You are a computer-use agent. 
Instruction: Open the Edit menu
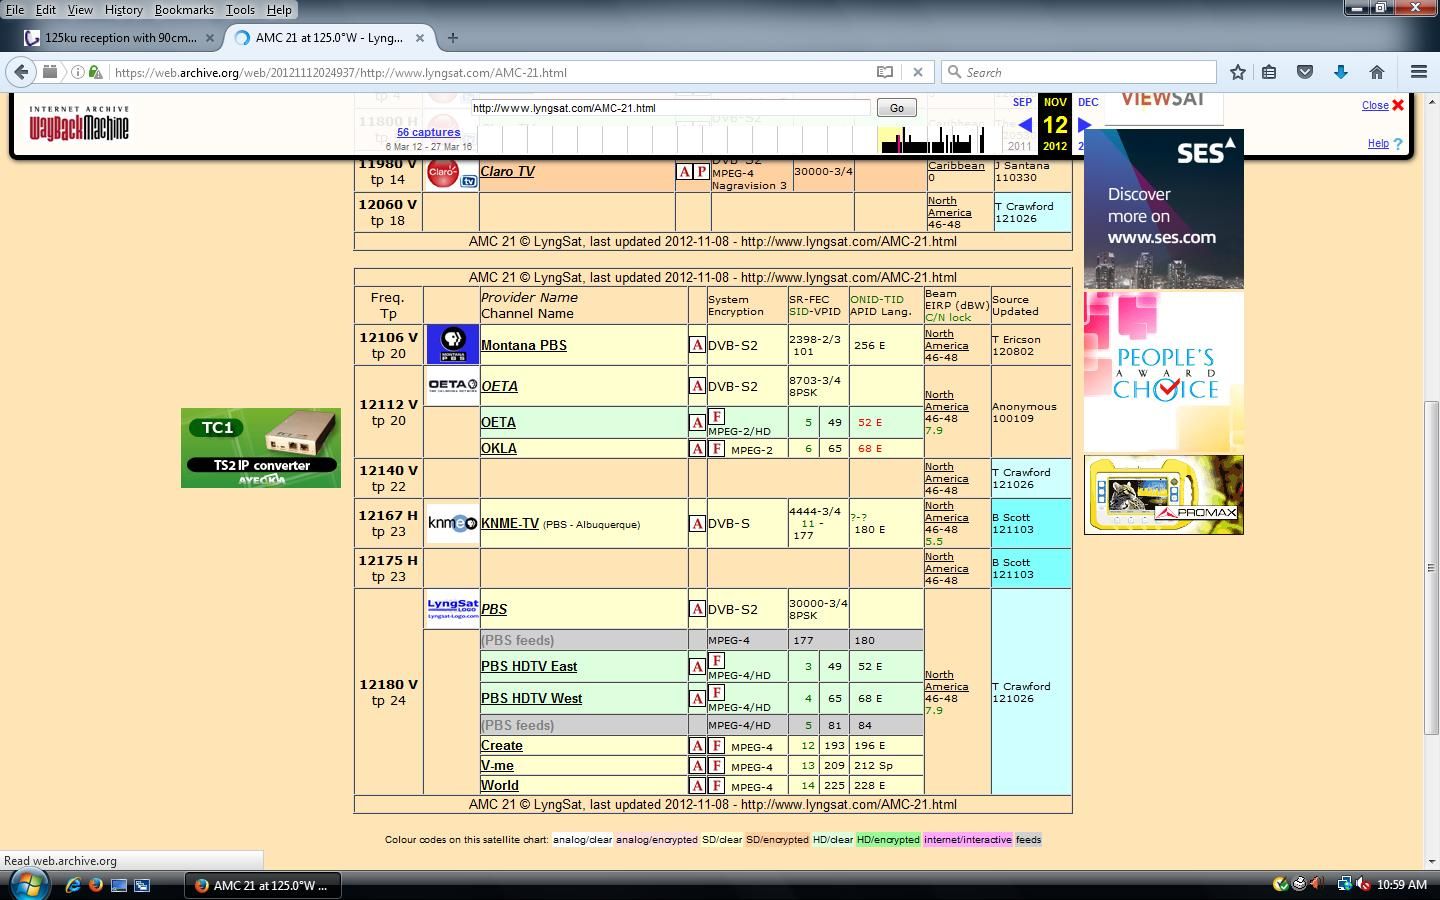[45, 9]
